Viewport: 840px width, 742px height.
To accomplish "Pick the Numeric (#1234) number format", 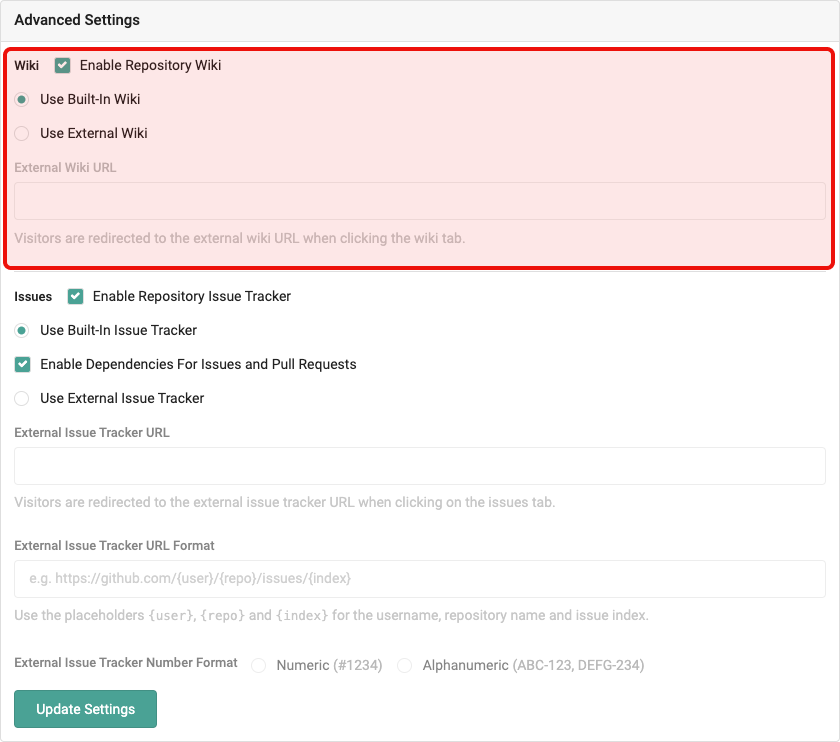I will pyautogui.click(x=259, y=665).
